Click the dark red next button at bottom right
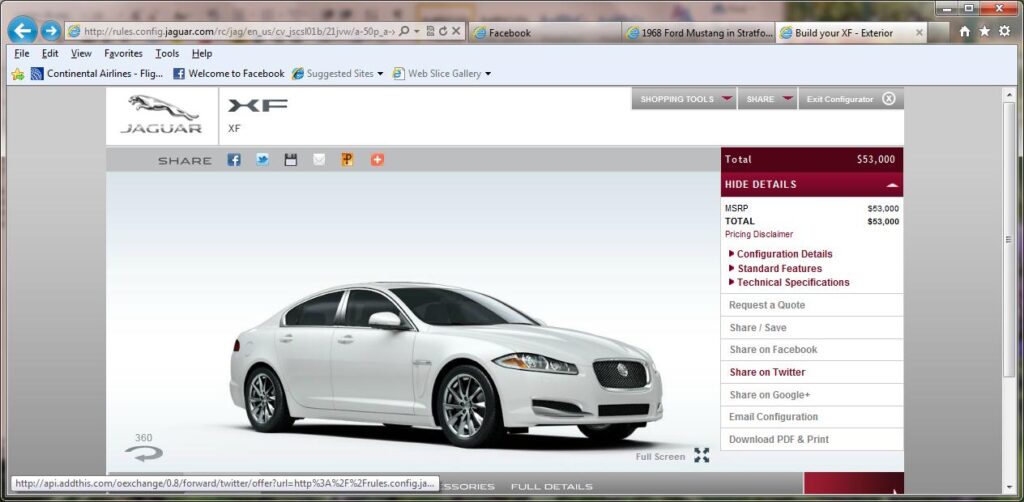 tap(854, 484)
